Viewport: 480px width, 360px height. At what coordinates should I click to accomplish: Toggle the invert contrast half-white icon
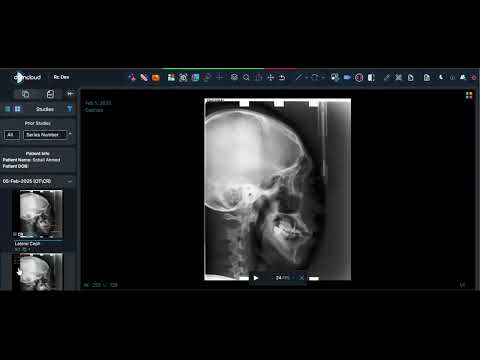point(371,78)
